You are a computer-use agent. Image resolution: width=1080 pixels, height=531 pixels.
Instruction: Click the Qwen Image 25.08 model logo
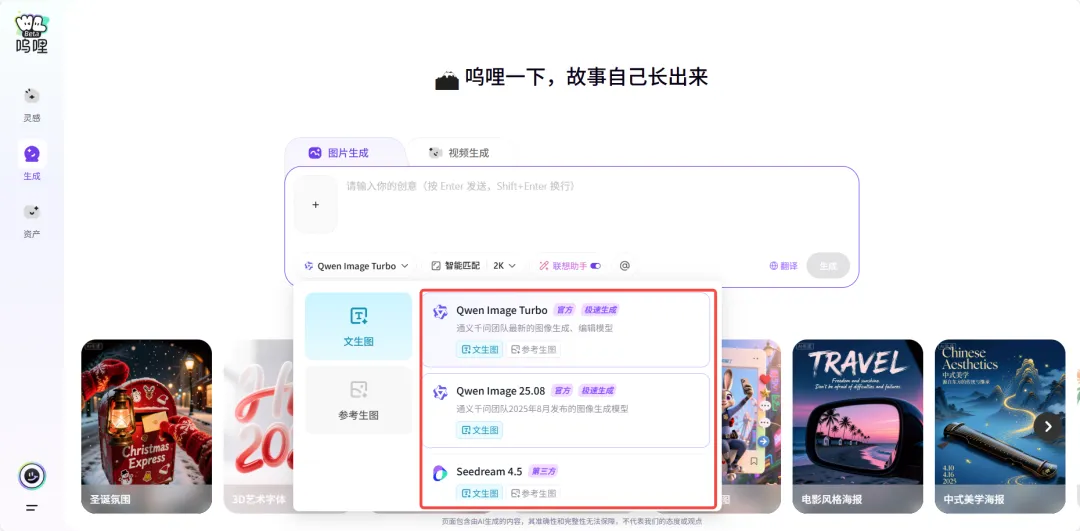[x=440, y=393]
